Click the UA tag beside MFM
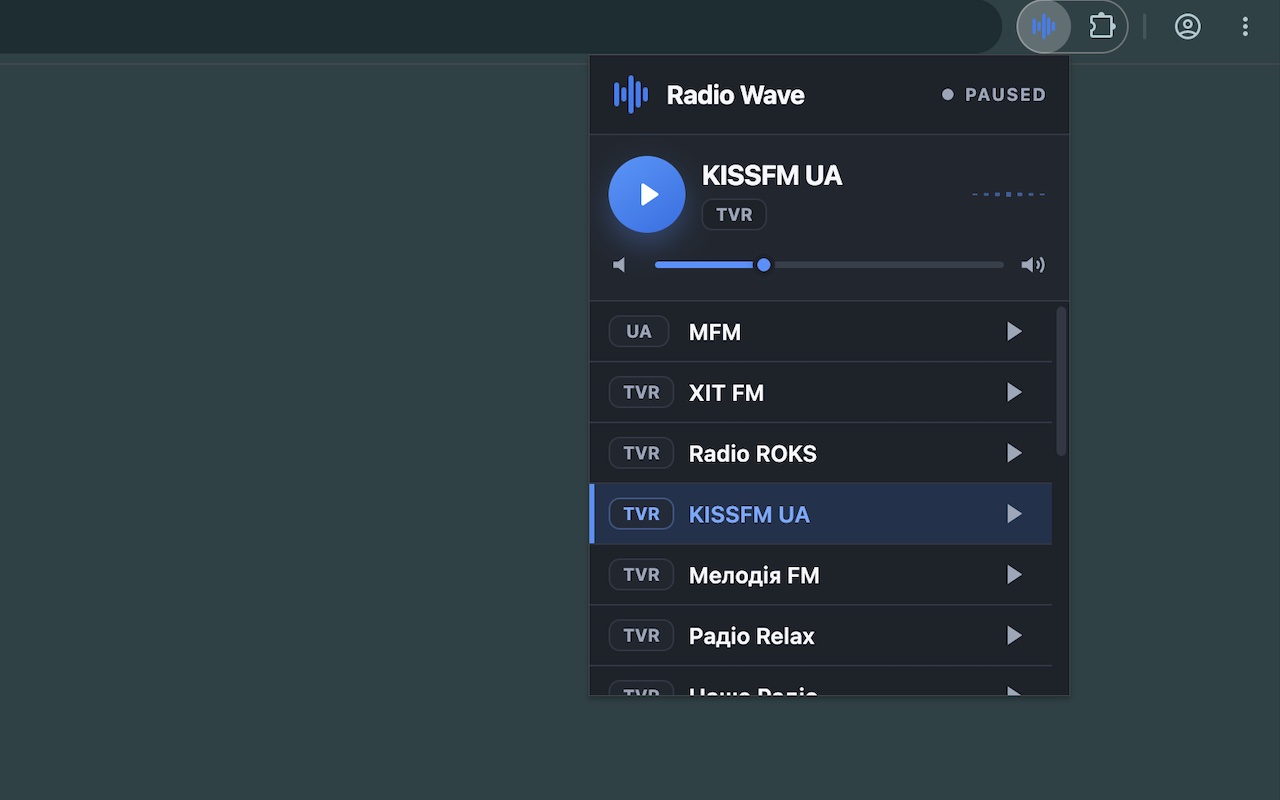The image size is (1280, 800). click(x=639, y=332)
